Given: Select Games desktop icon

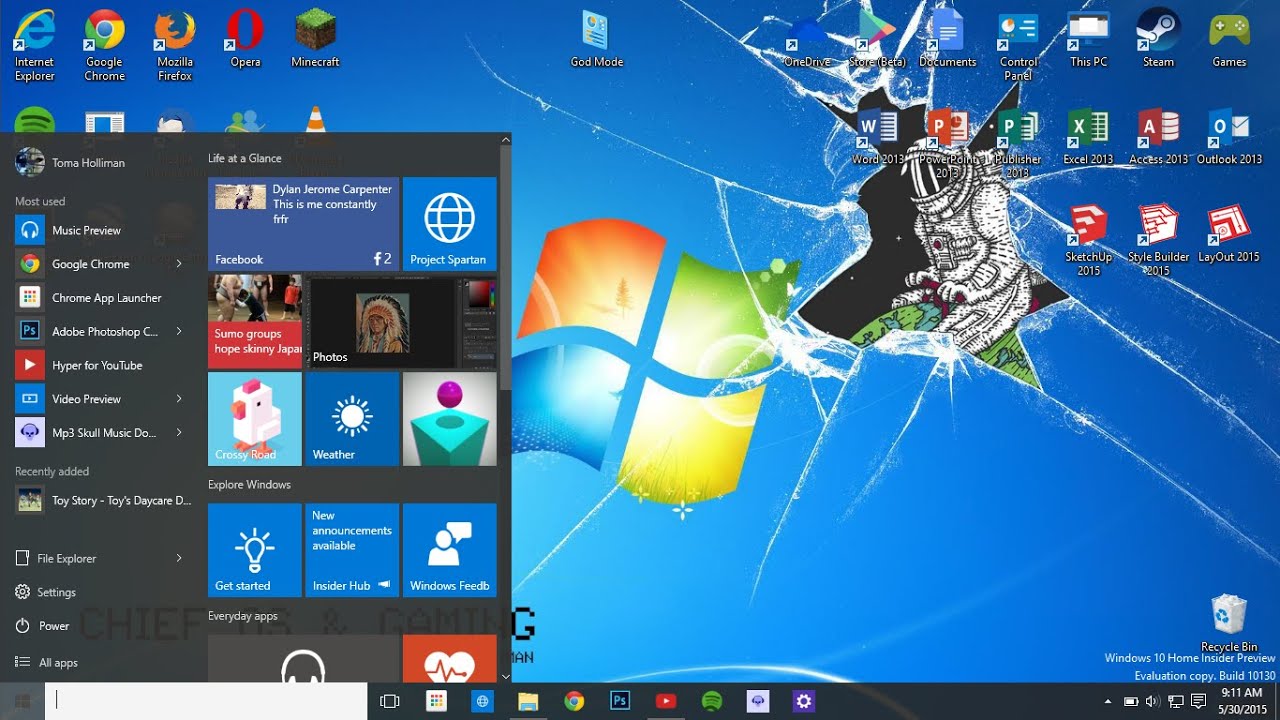Looking at the screenshot, I should coord(1229,40).
